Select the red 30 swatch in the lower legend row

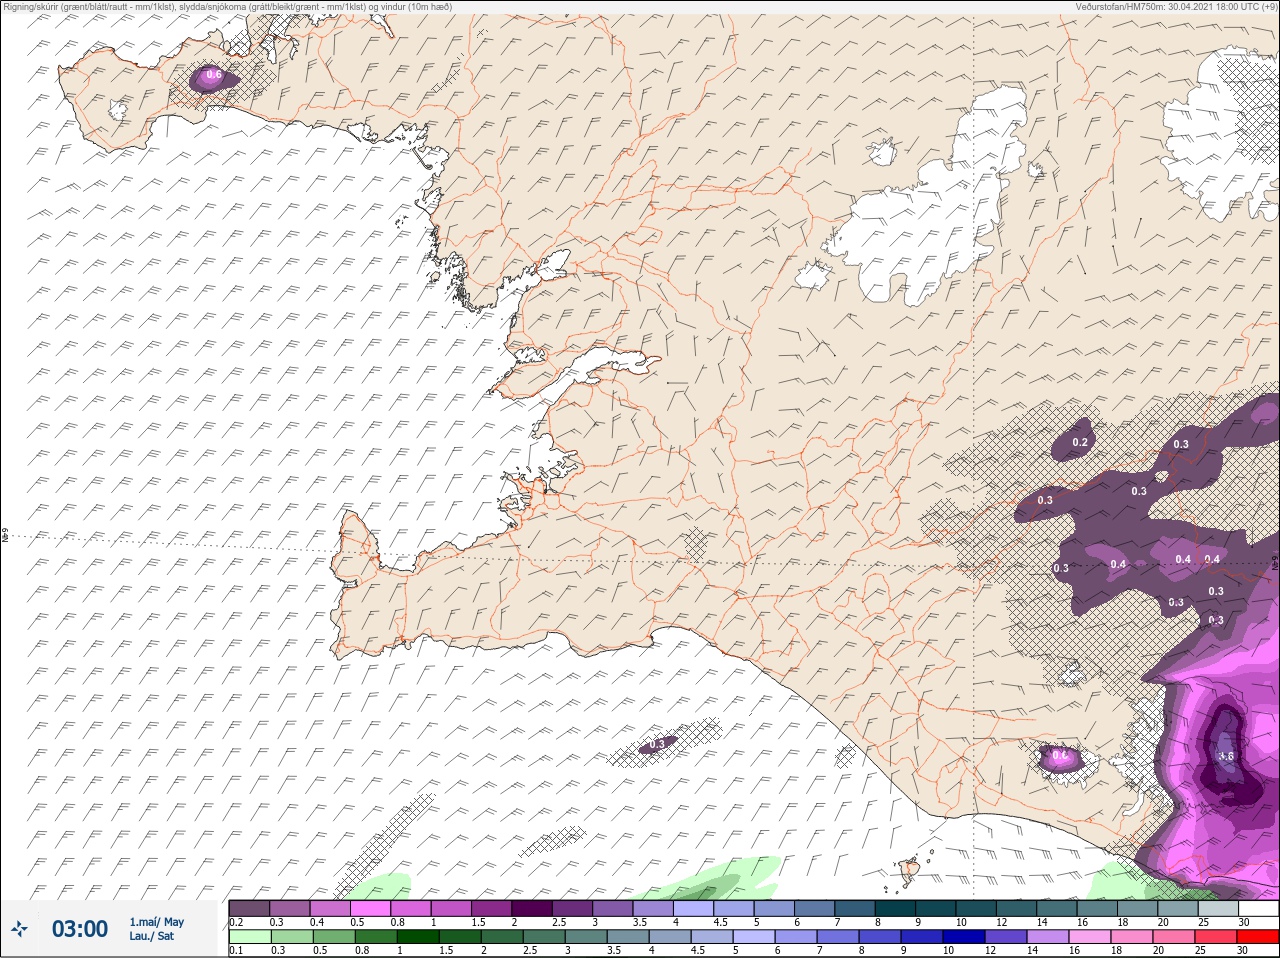tap(1257, 936)
